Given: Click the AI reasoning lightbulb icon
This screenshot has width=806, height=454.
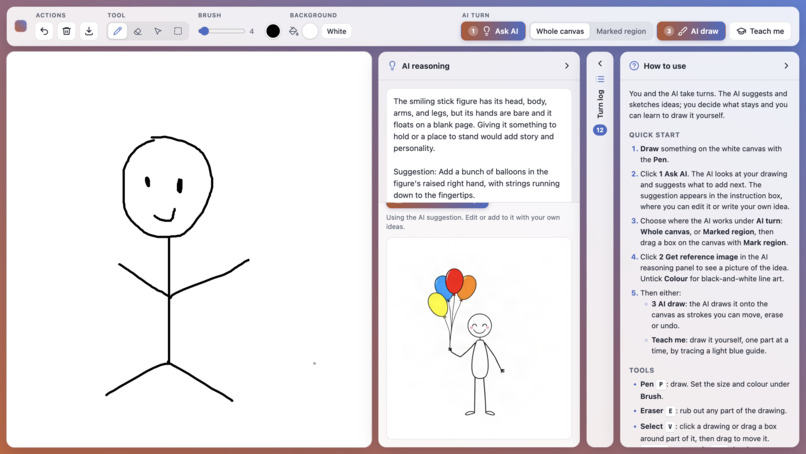Looking at the screenshot, I should click(x=392, y=66).
